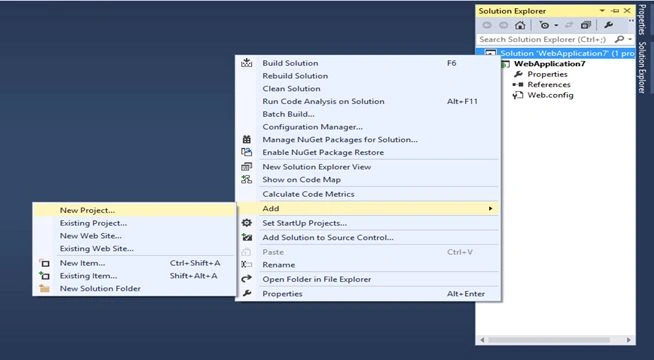
Task: Open the vertical Properties side tab
Action: click(643, 19)
